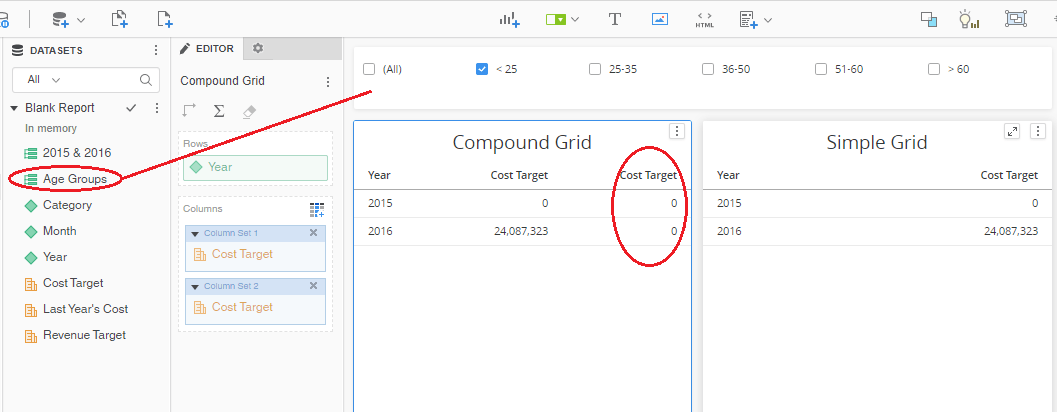1057x412 pixels.
Task: Switch to the Editor tab
Action: click(207, 49)
